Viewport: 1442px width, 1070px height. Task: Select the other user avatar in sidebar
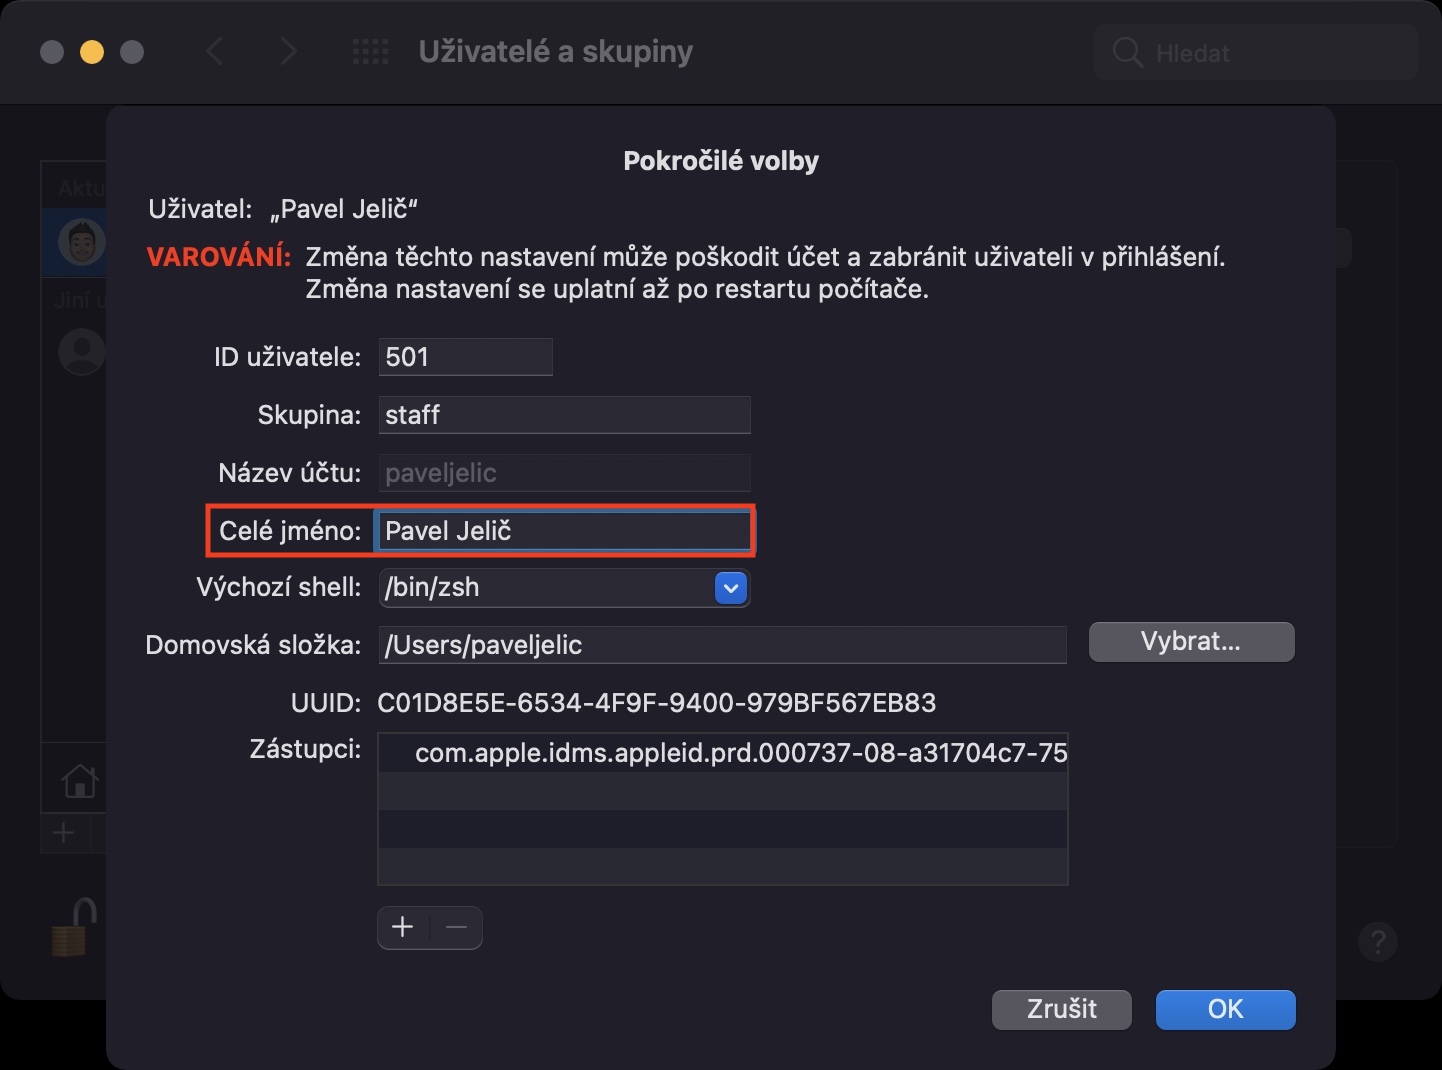pos(82,352)
